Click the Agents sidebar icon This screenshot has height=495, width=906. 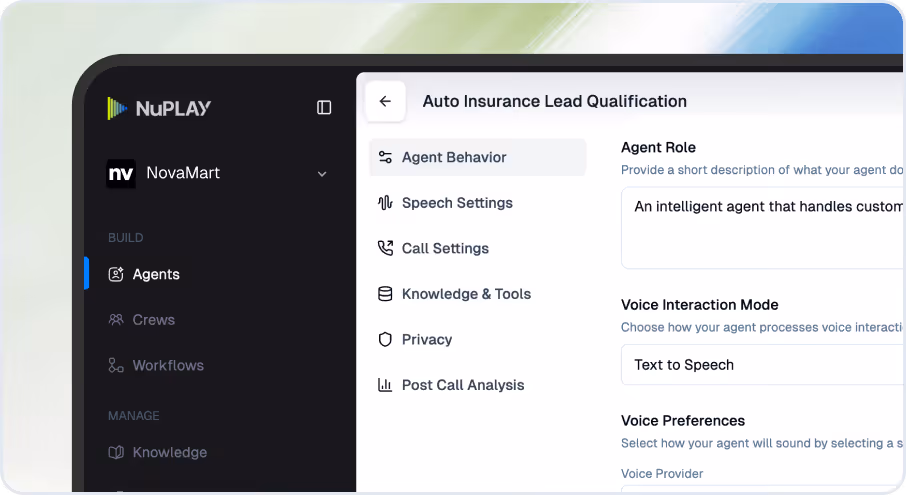point(116,274)
